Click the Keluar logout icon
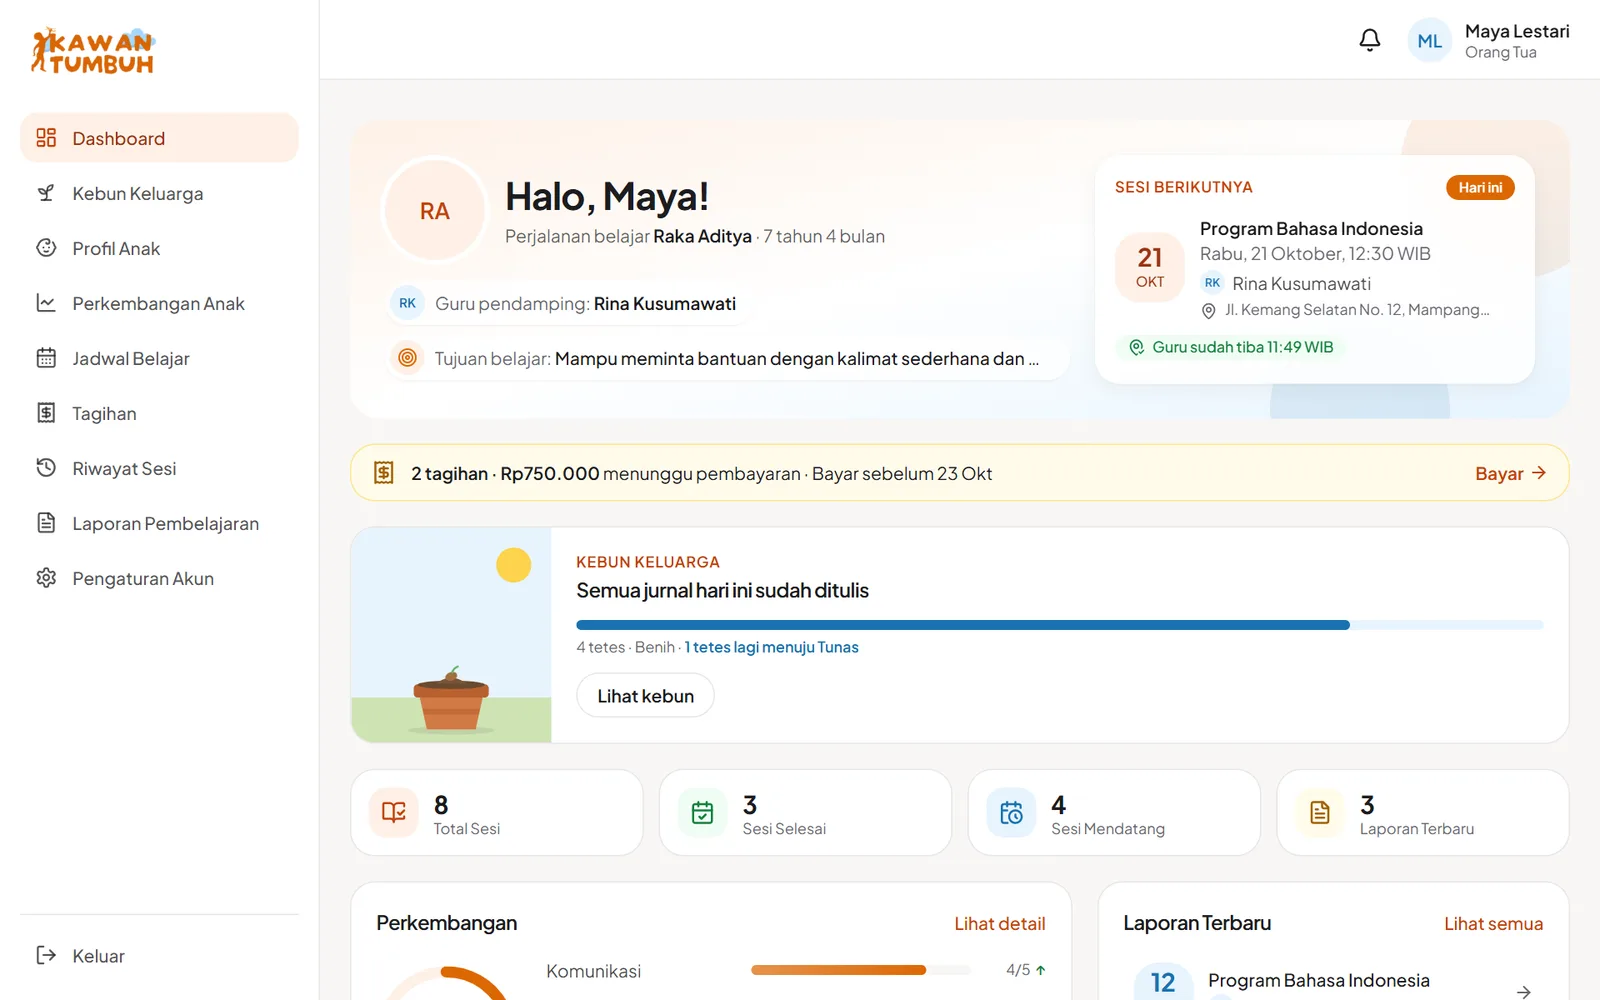1600x1000 pixels. click(x=46, y=955)
